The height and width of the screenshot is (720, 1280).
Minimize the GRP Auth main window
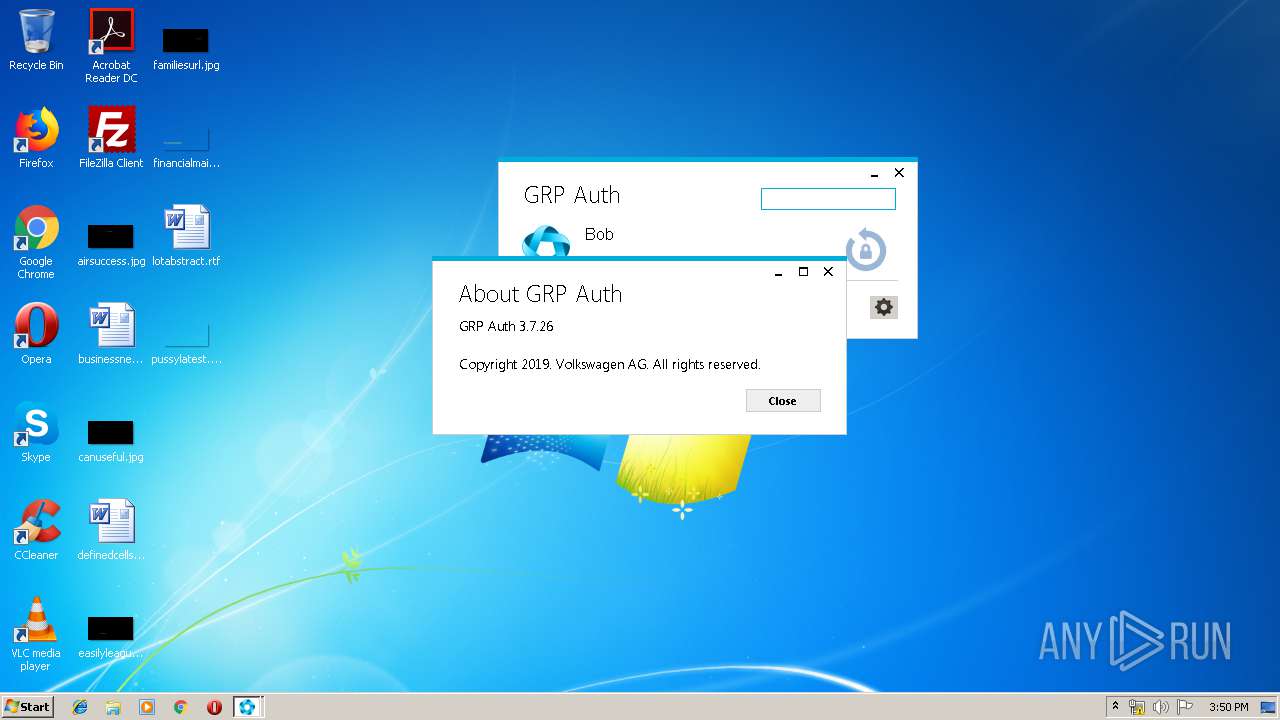pyautogui.click(x=874, y=173)
